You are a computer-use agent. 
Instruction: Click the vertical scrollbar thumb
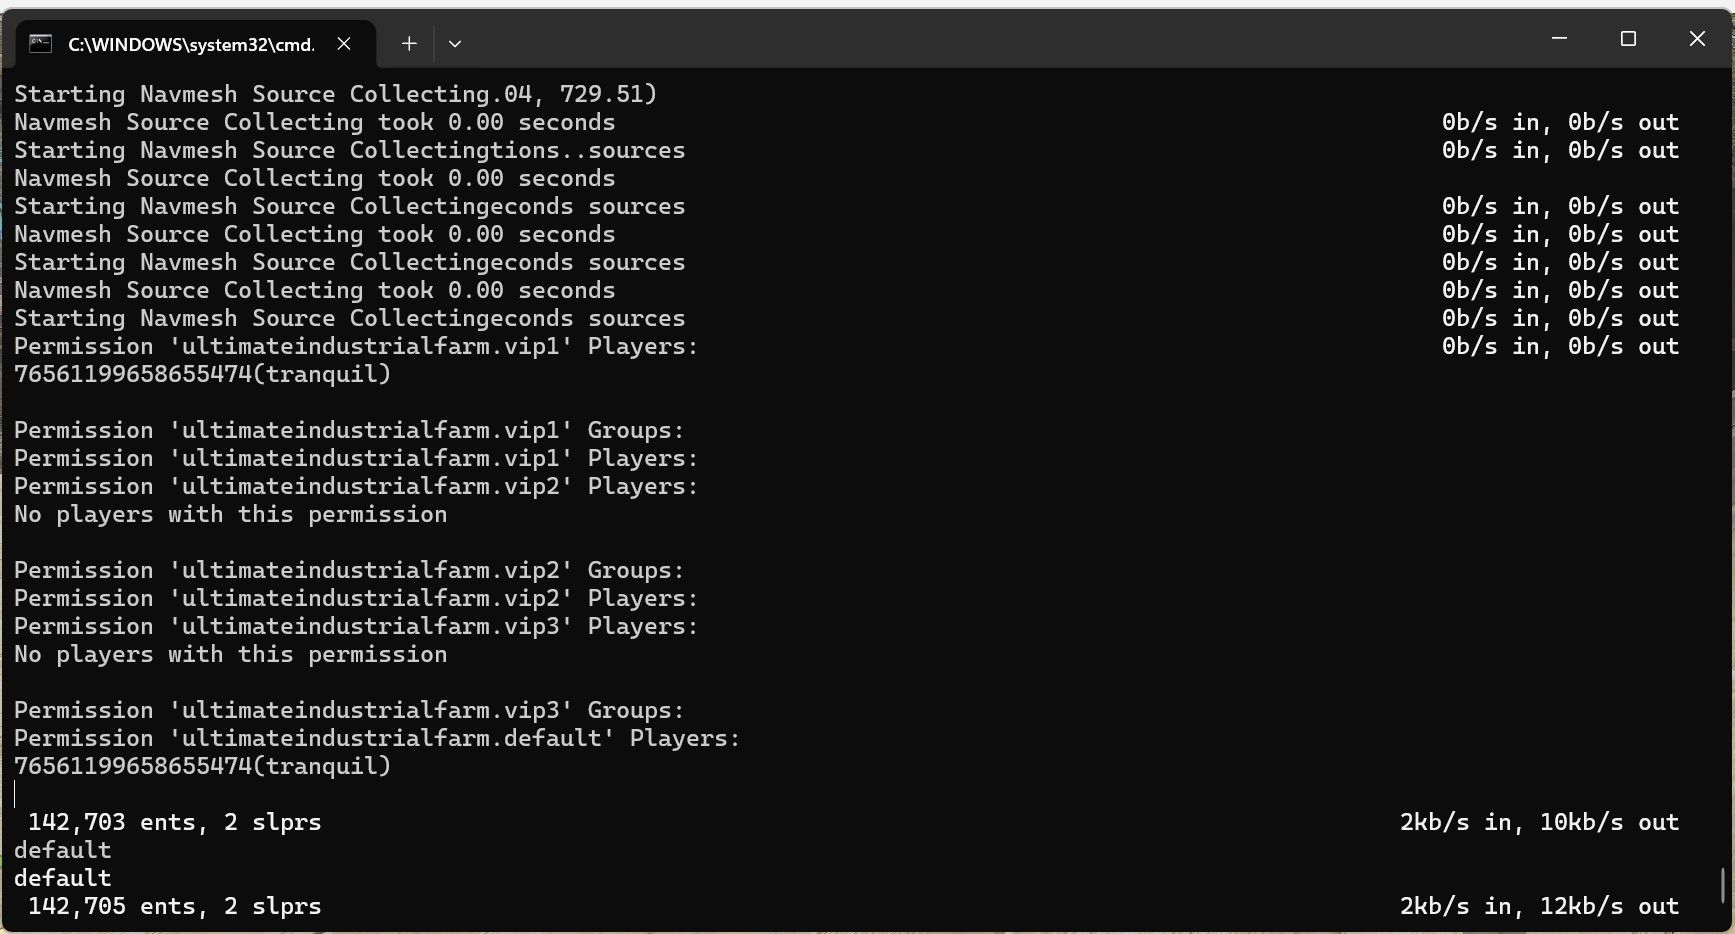(1722, 885)
